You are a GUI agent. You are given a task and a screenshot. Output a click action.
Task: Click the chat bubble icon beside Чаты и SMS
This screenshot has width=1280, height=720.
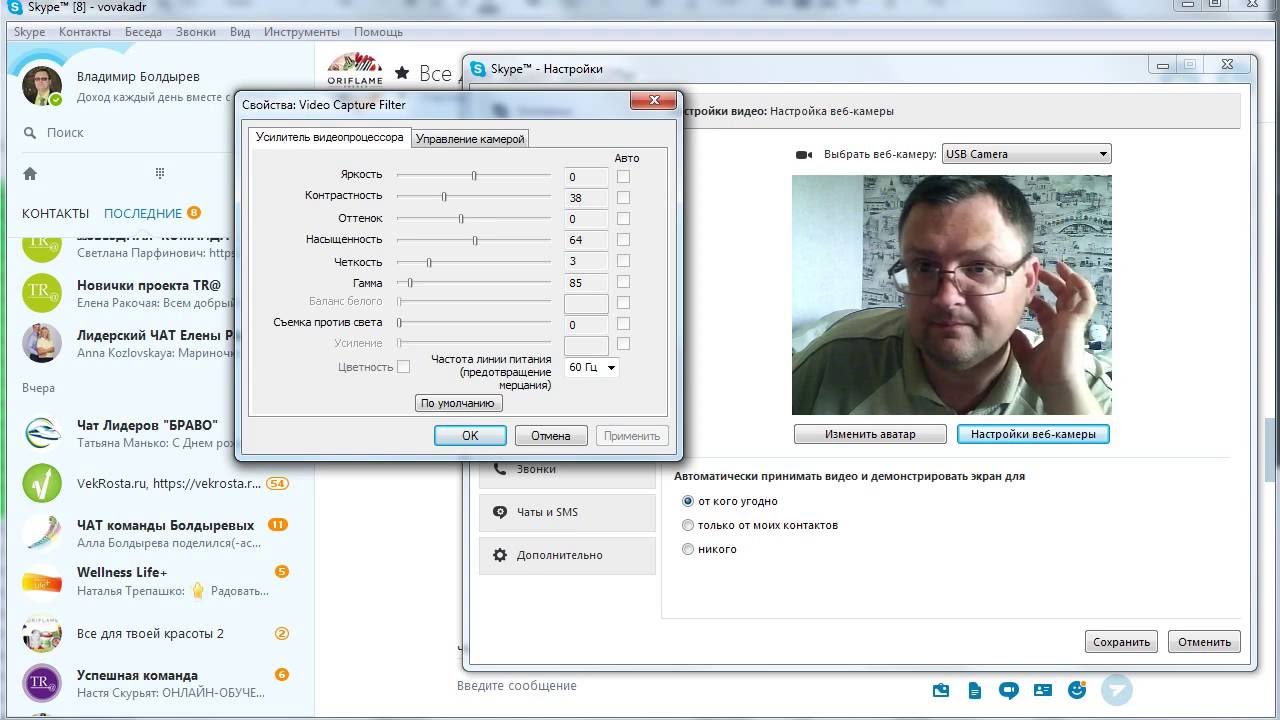click(x=500, y=512)
